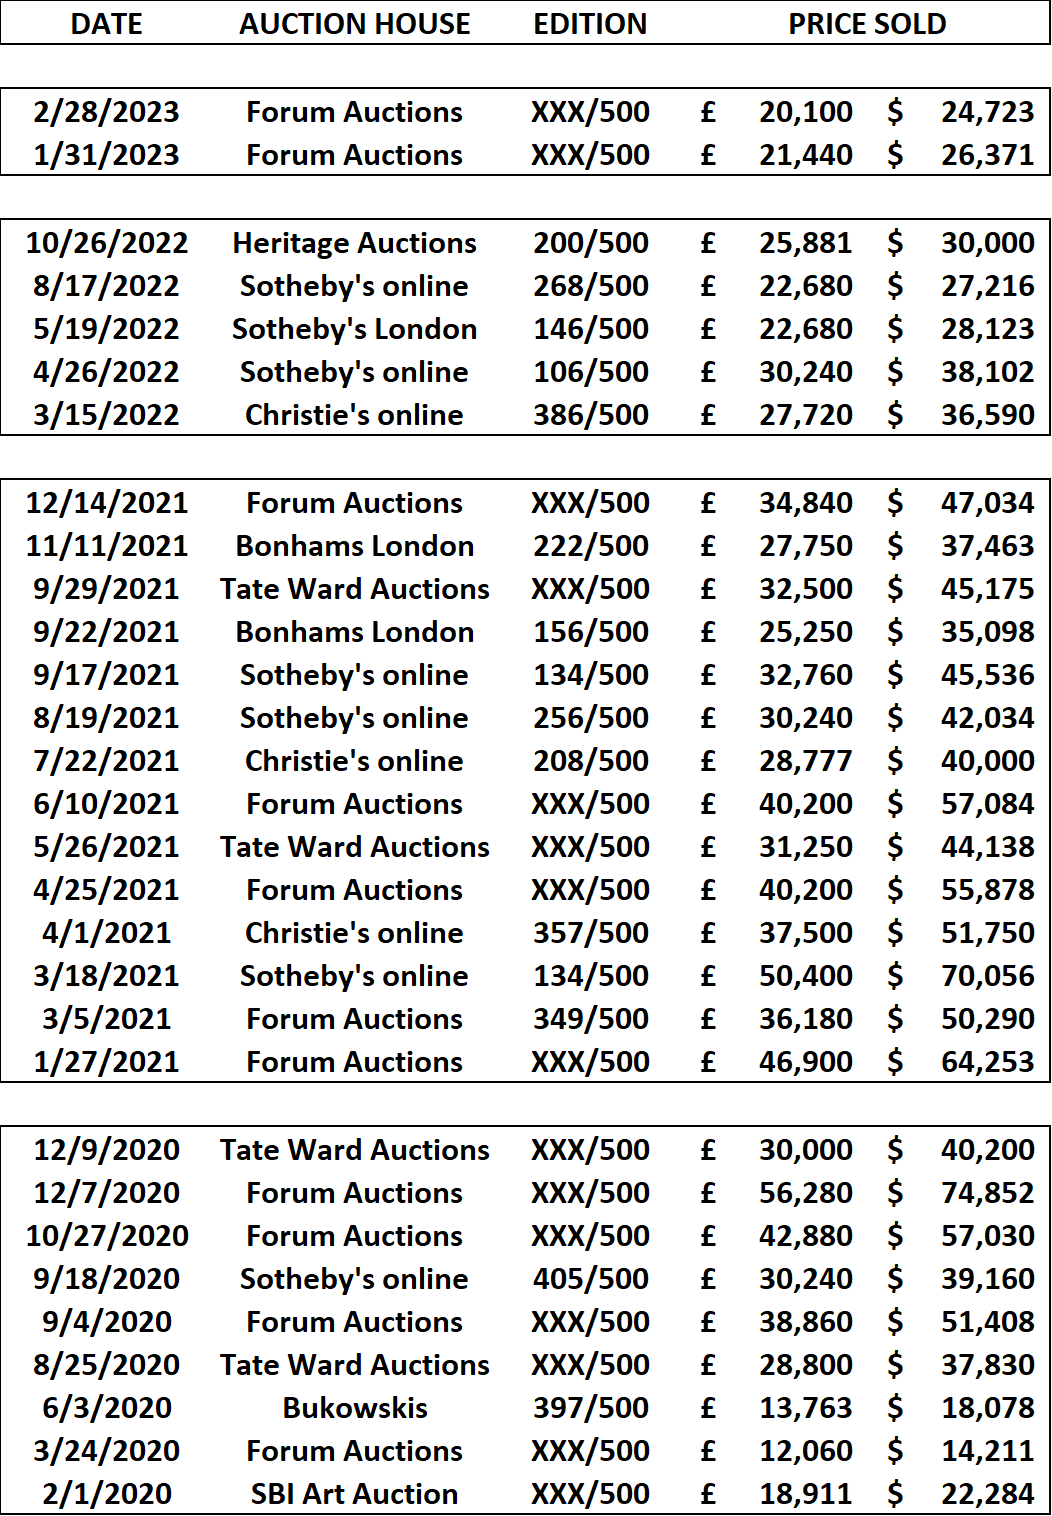Select the PRICE SOLD column header
Image resolution: width=1052 pixels, height=1516 pixels.
pos(867,24)
